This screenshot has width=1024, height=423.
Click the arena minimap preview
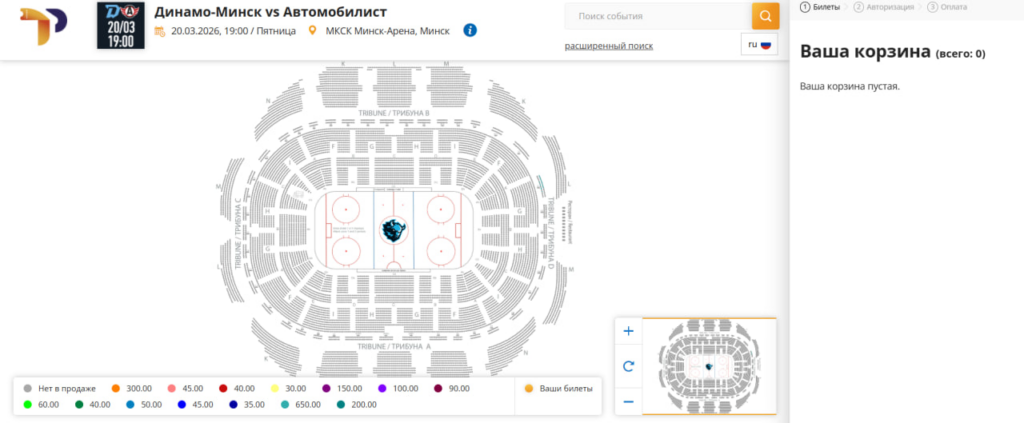click(x=708, y=366)
